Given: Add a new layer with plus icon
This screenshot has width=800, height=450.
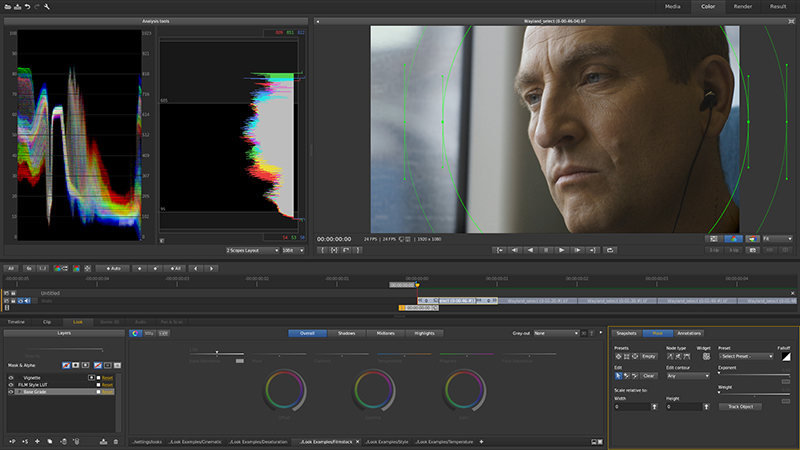Looking at the screenshot, I should click(37, 441).
